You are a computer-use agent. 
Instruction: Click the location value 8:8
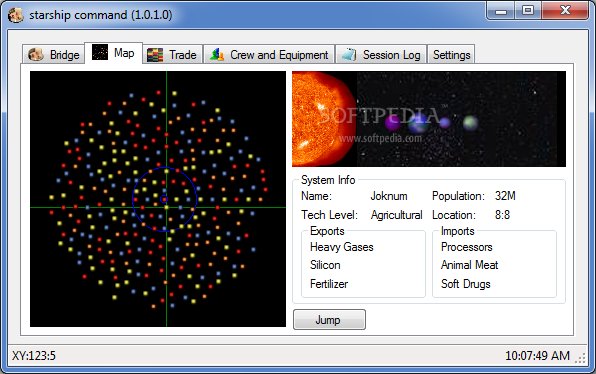tap(502, 215)
